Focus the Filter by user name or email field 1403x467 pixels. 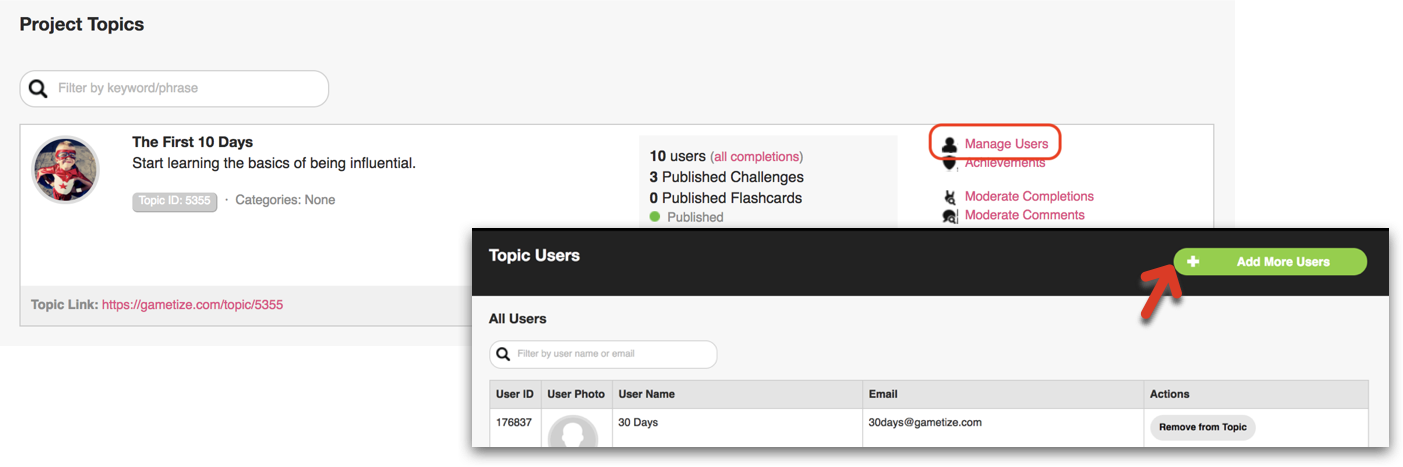pyautogui.click(x=603, y=354)
